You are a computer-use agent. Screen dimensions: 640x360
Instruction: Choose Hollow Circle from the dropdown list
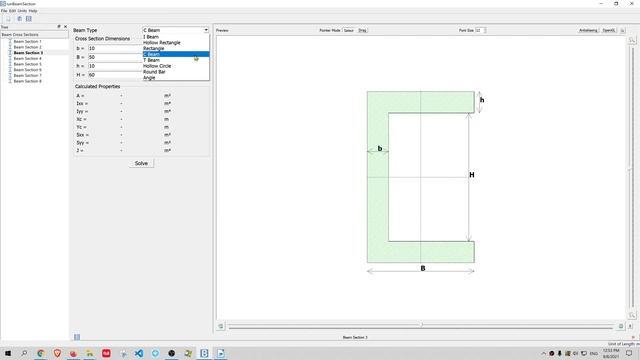coord(176,66)
